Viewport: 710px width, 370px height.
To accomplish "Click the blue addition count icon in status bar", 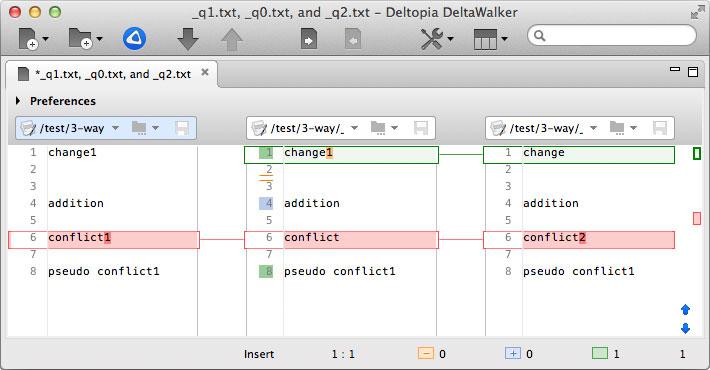I will (513, 353).
